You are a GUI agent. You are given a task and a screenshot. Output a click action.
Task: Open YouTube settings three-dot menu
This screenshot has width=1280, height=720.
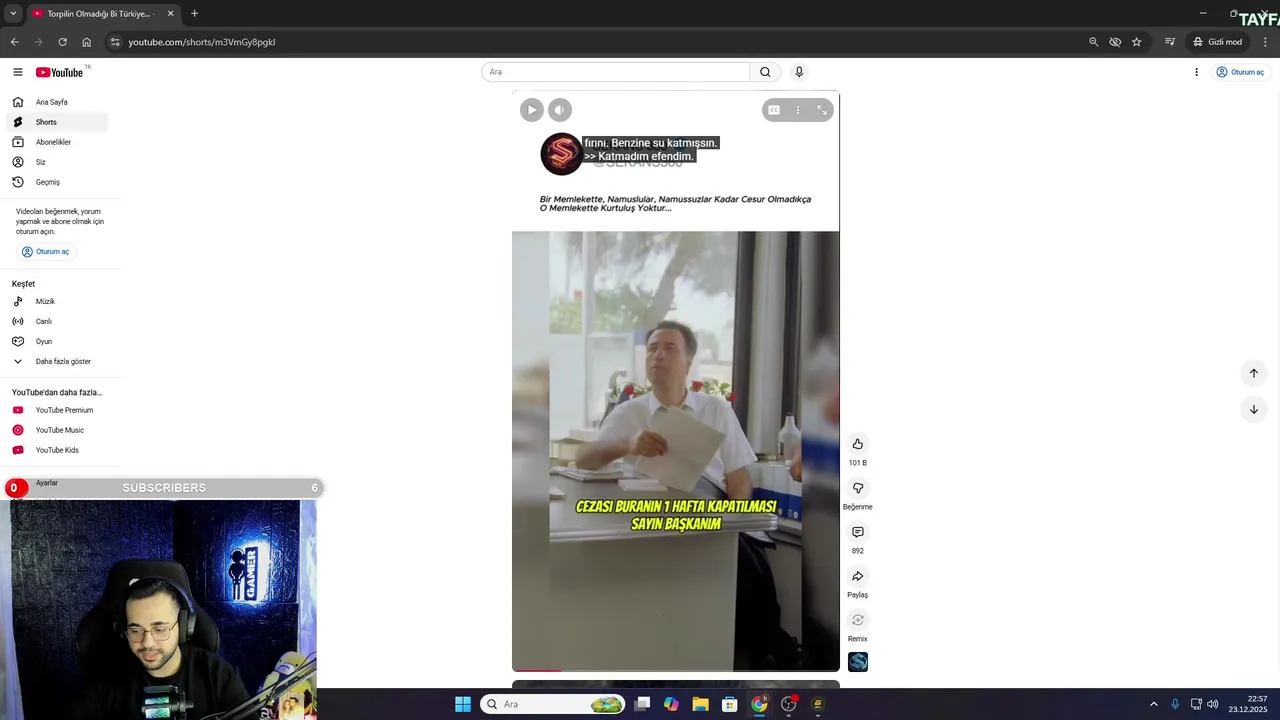tap(1196, 72)
